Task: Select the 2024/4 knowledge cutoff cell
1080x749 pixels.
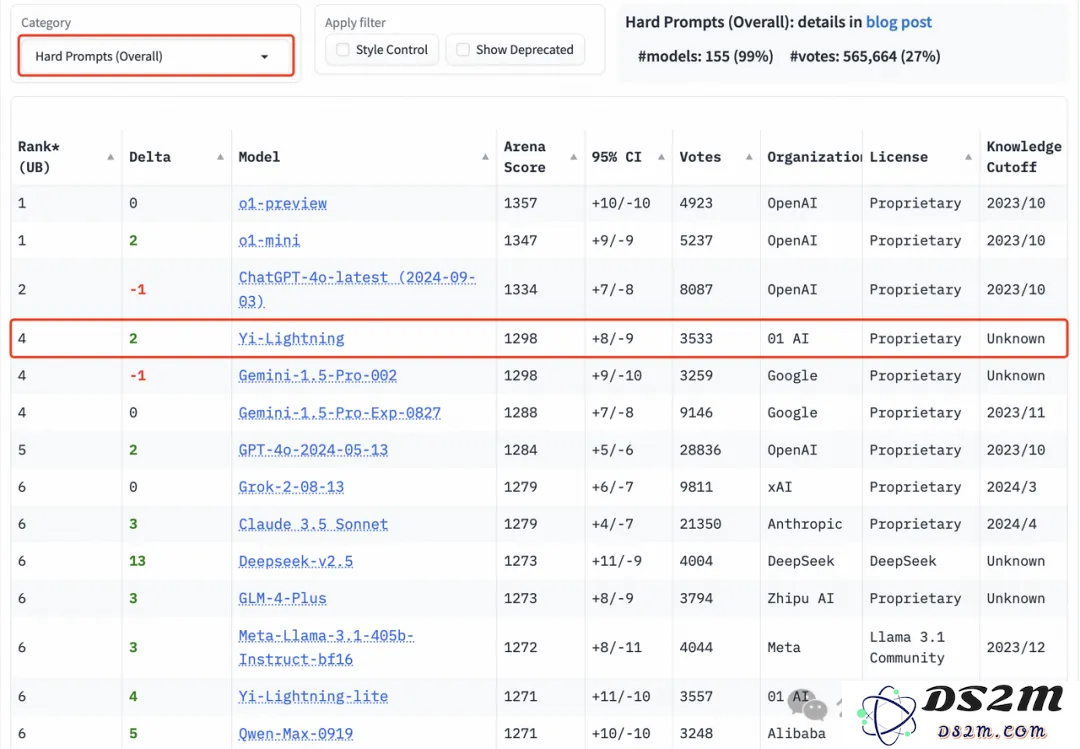Action: [1011, 524]
